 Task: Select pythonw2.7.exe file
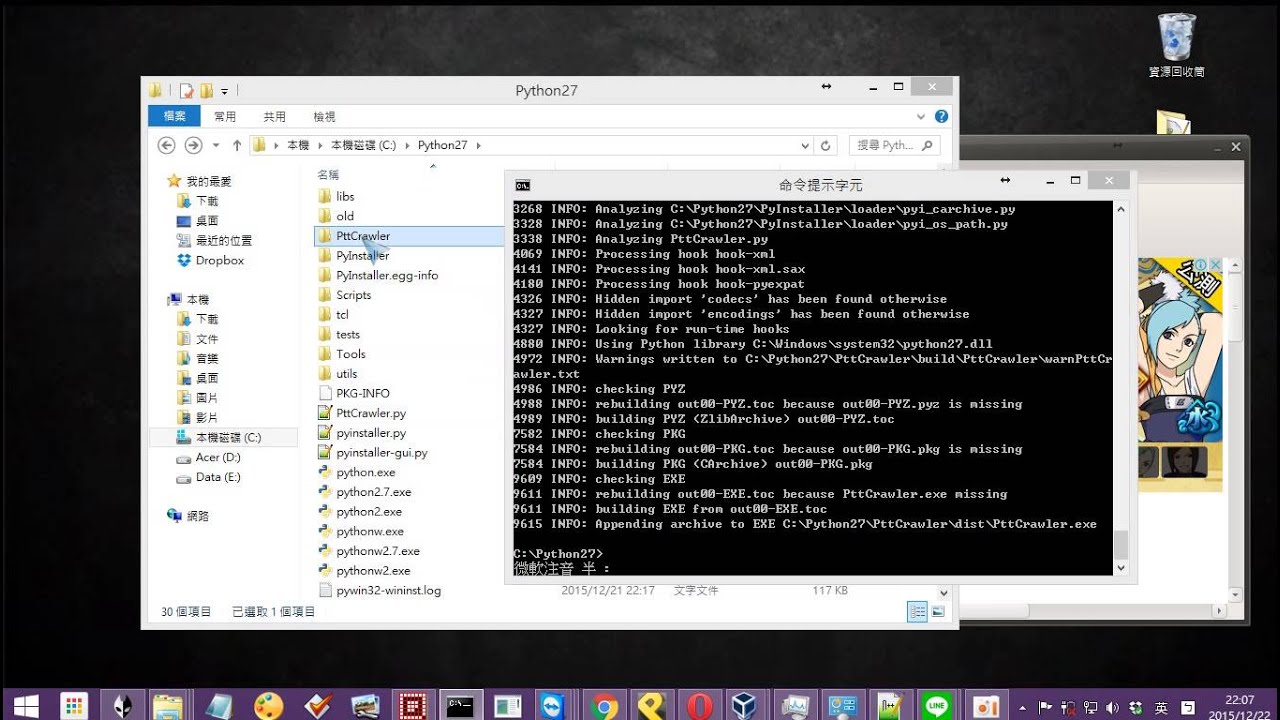[x=369, y=551]
